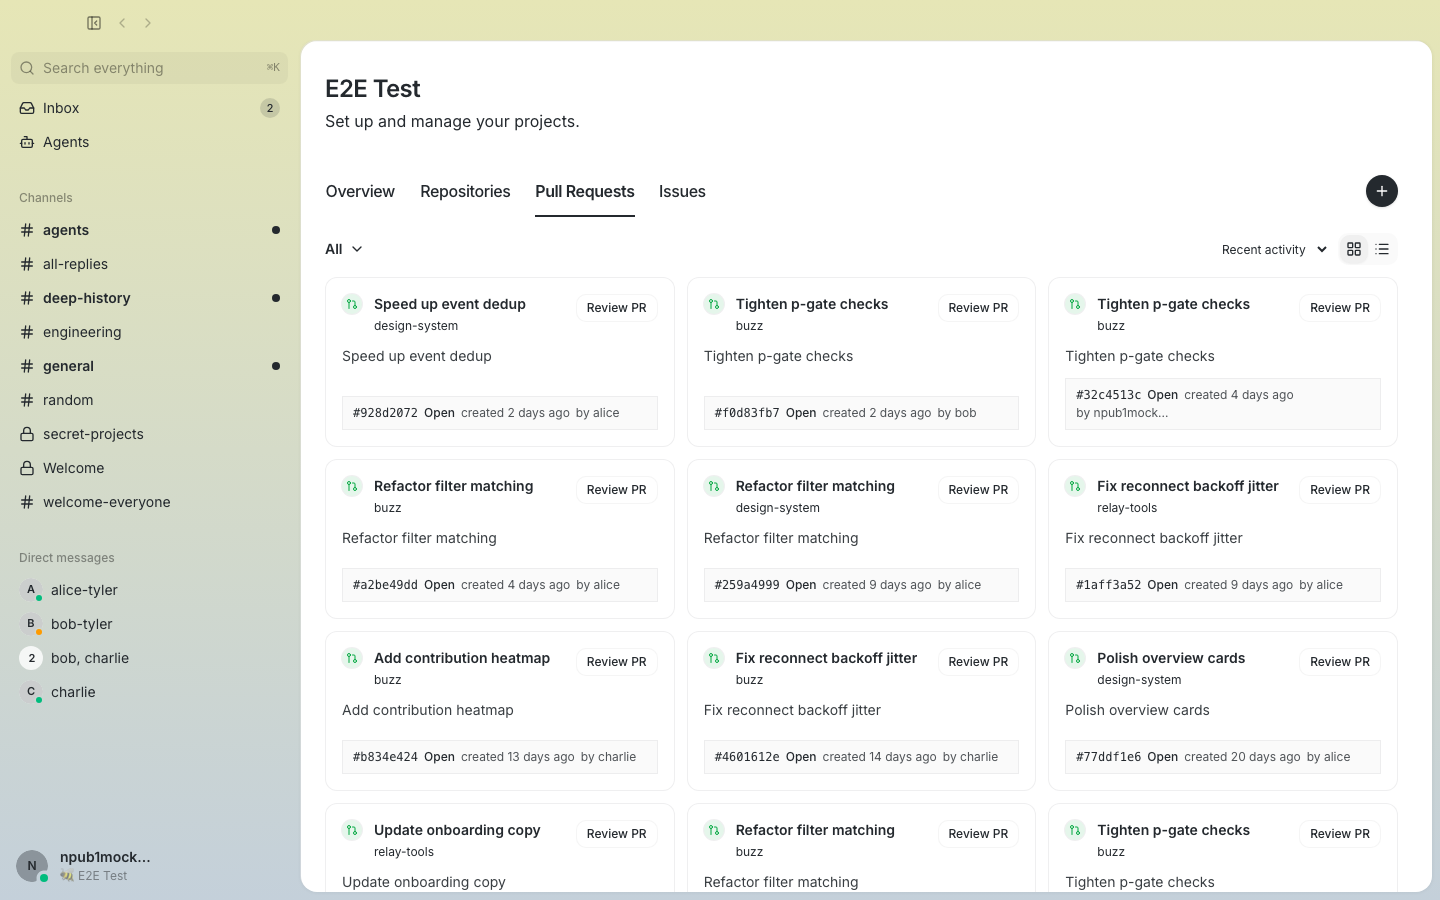Open the agents channel
Image resolution: width=1440 pixels, height=900 pixels.
pyautogui.click(x=149, y=230)
